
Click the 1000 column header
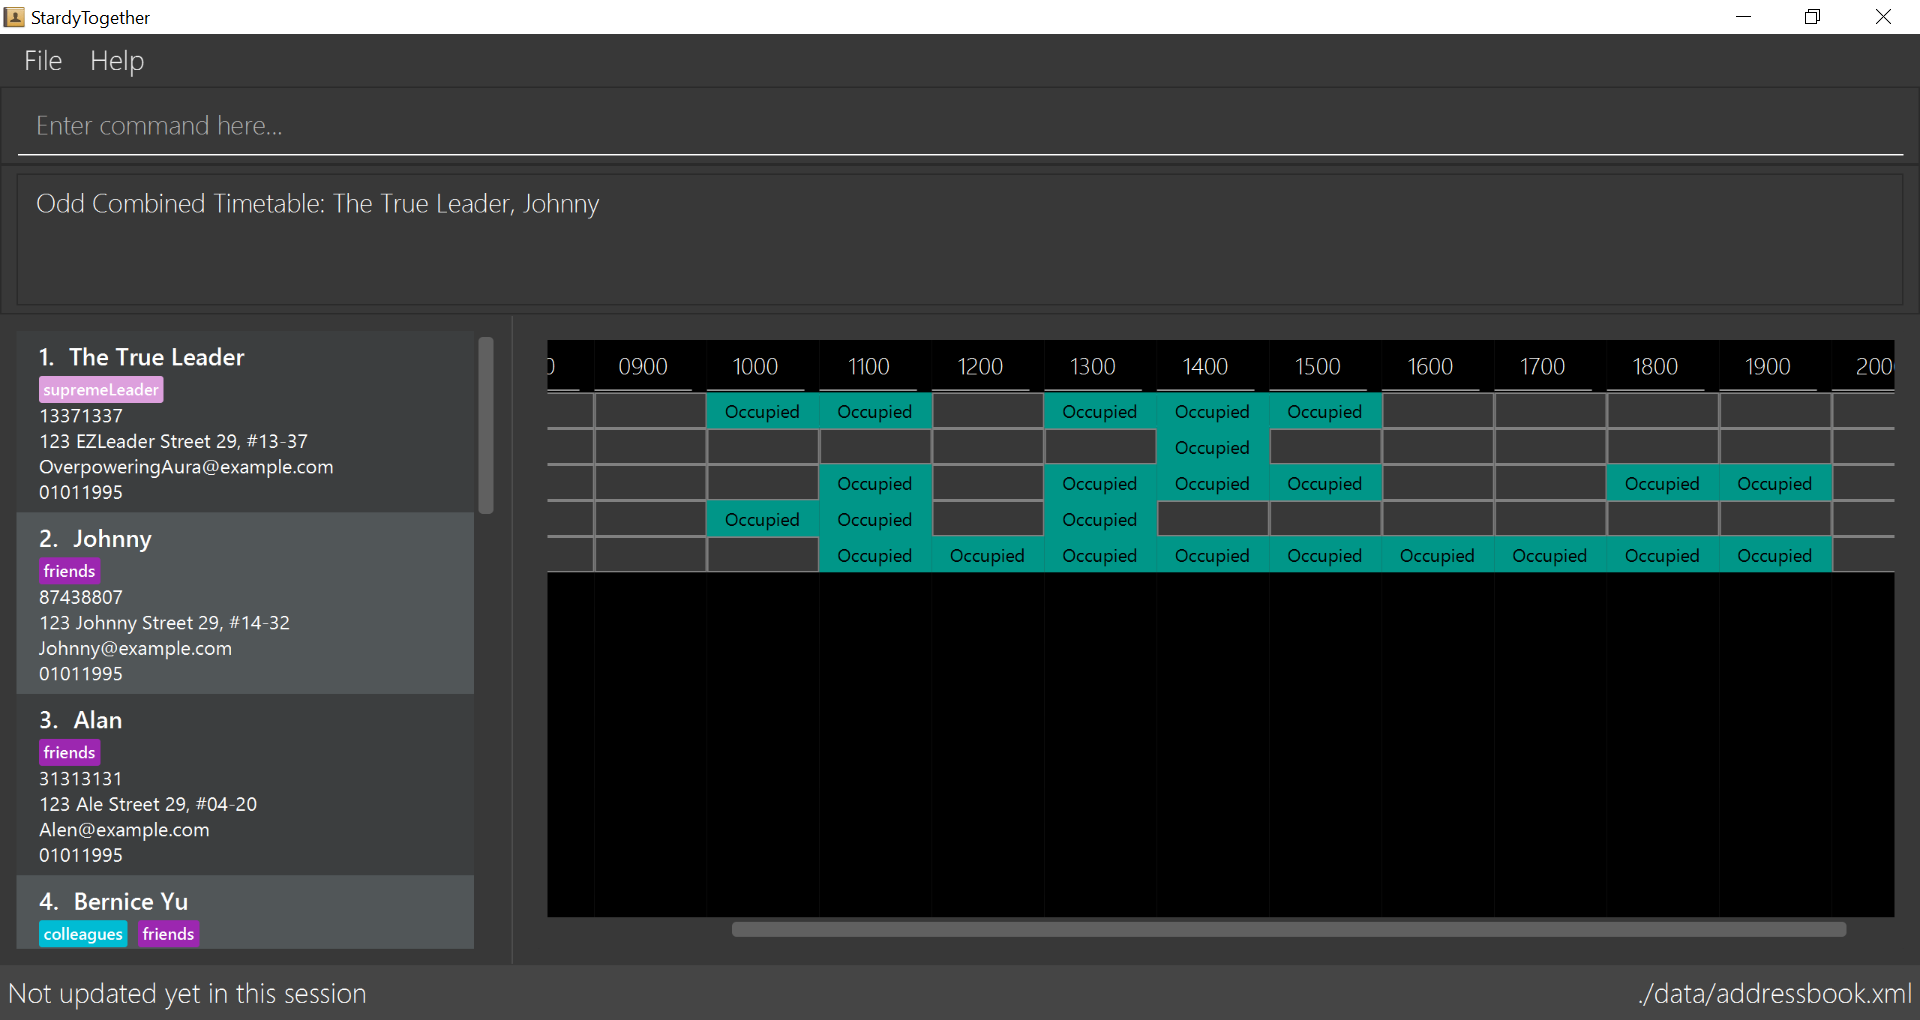coord(755,367)
